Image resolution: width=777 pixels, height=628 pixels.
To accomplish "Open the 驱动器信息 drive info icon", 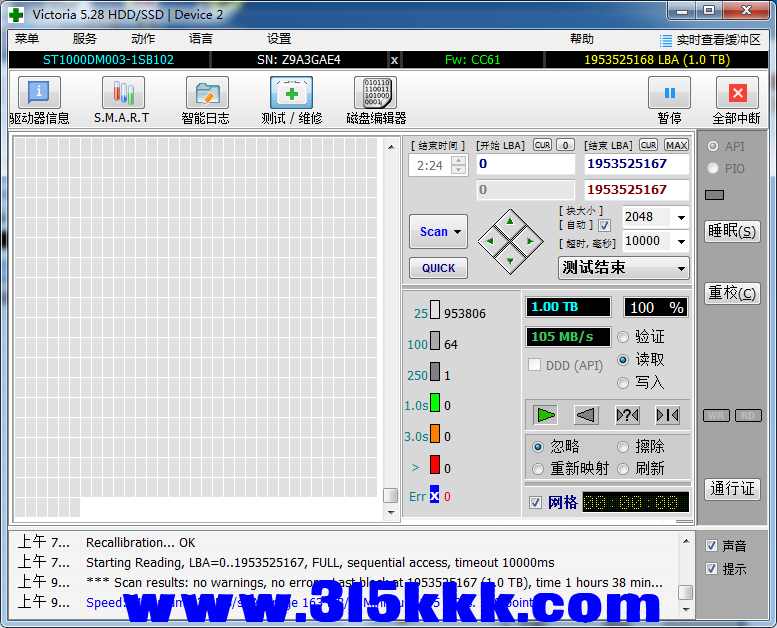I will 39,94.
